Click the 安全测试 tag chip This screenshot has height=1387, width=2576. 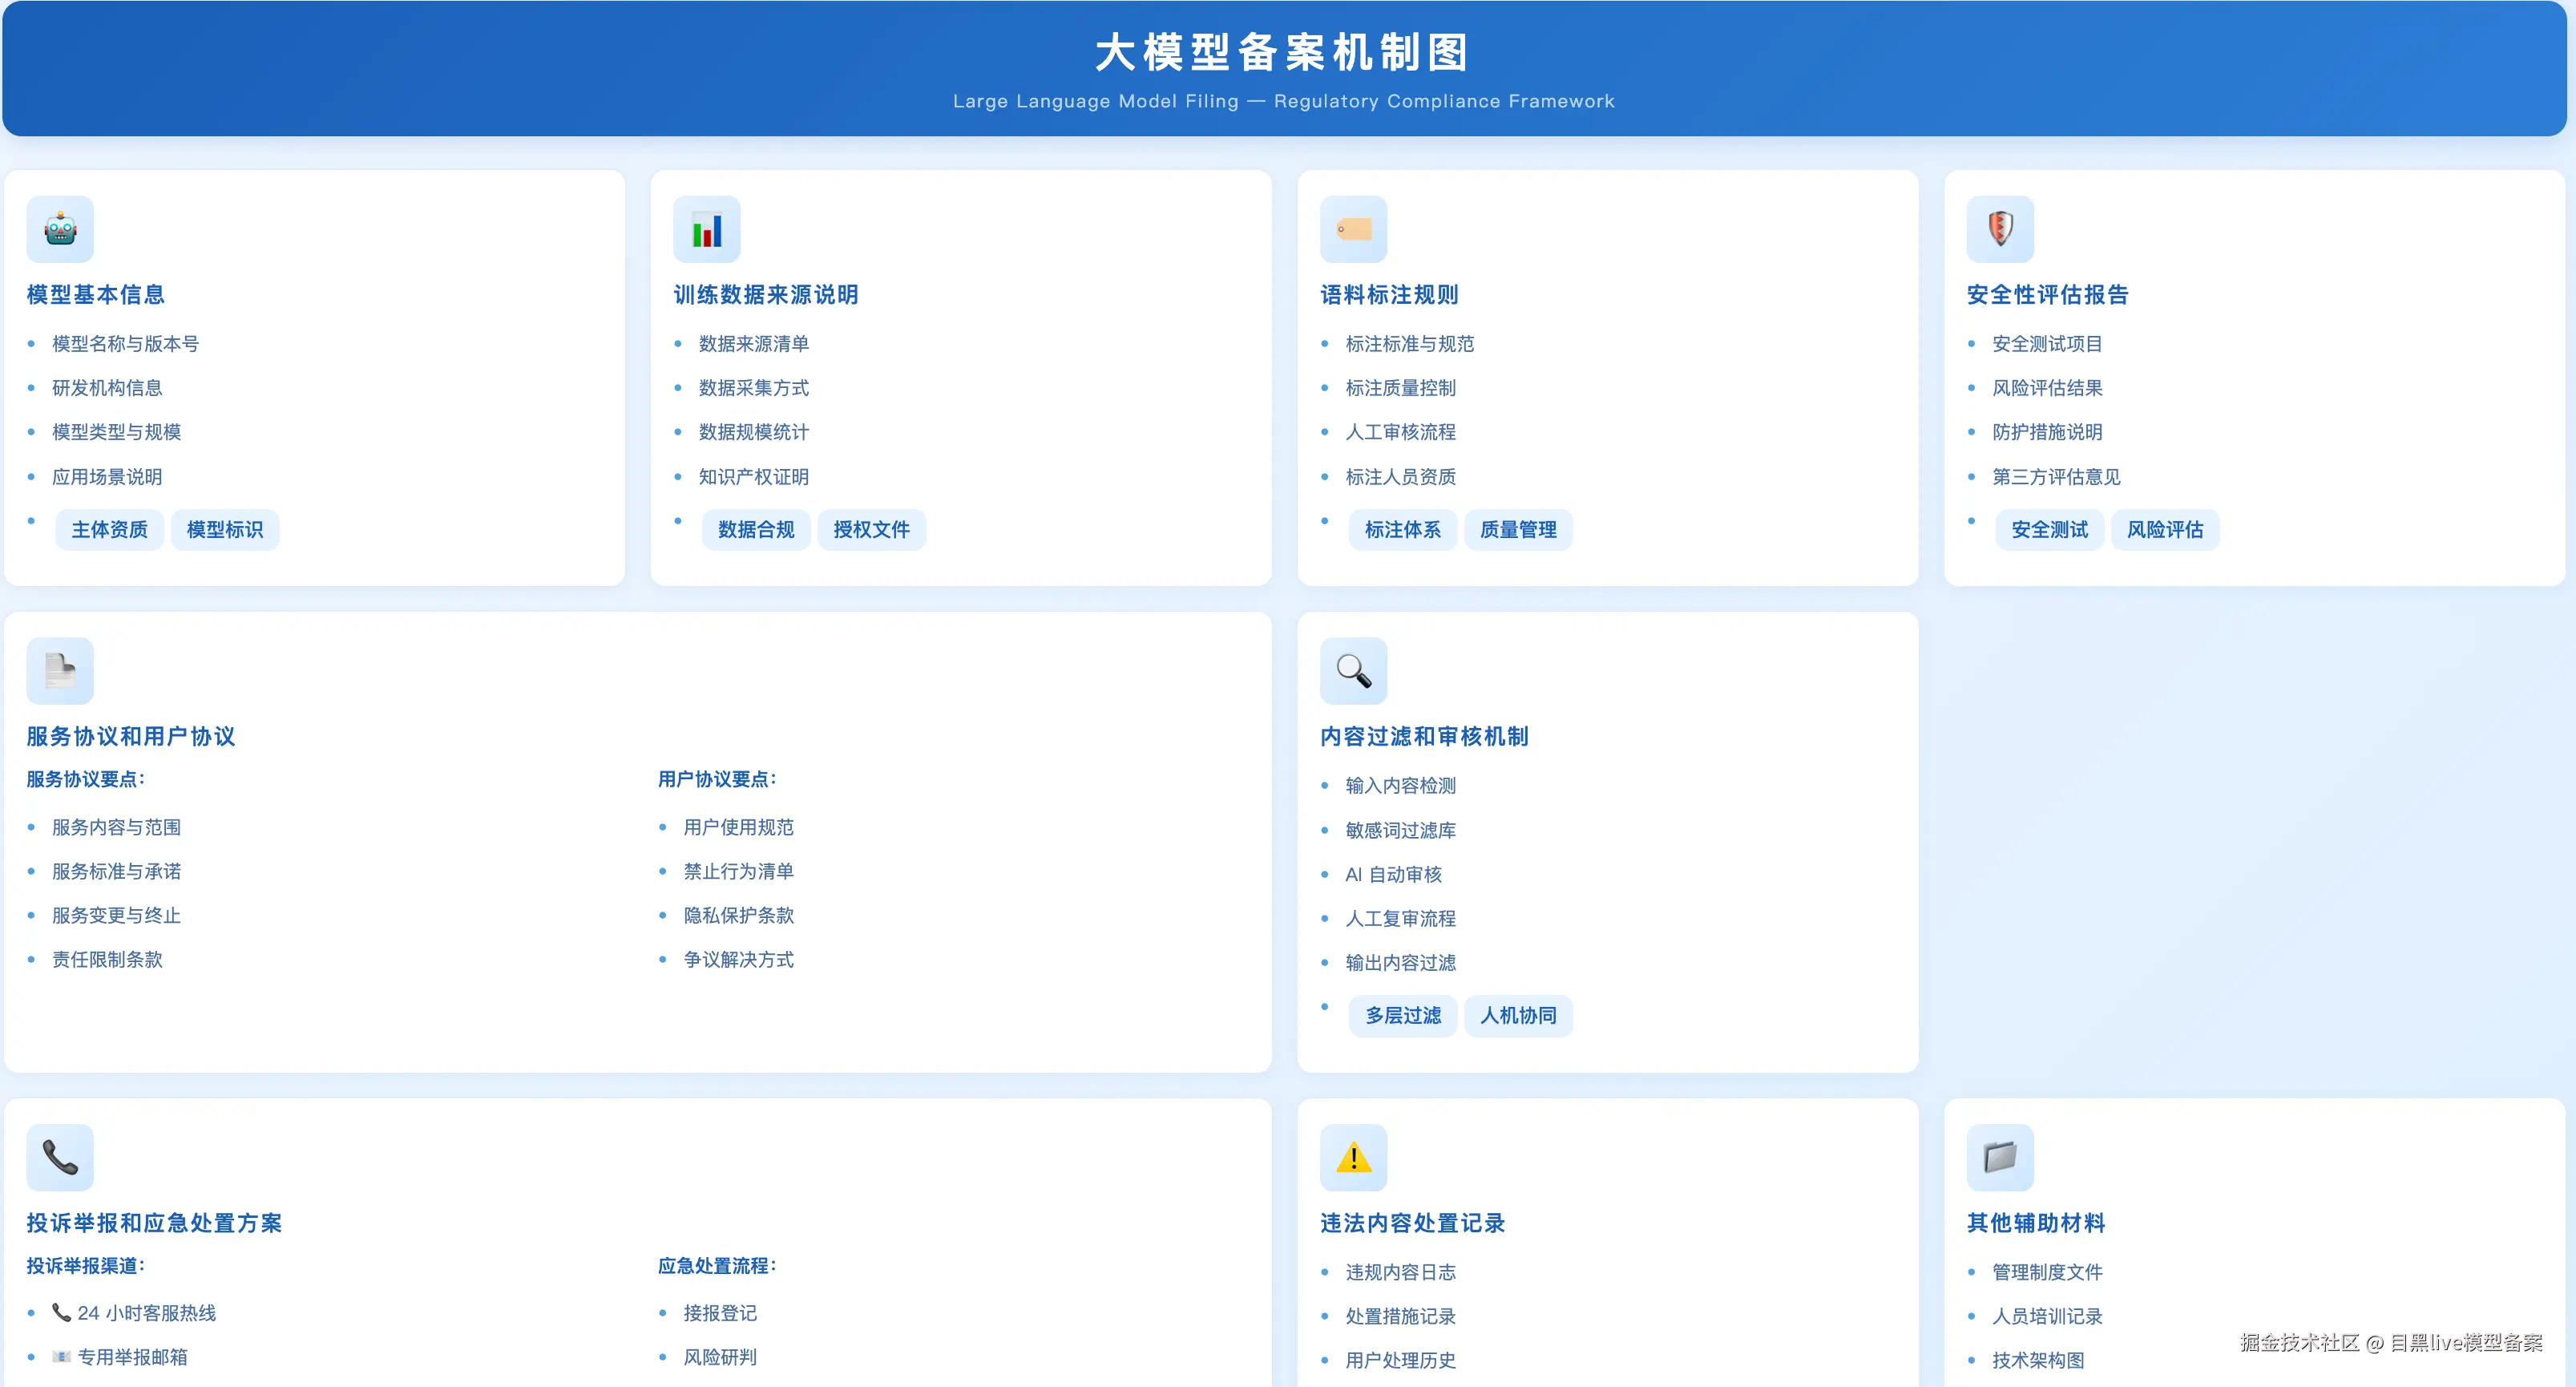tap(2048, 529)
